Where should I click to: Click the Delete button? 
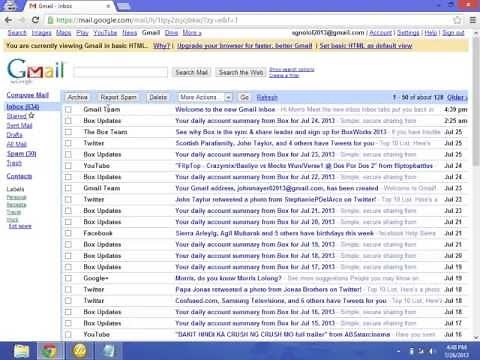[x=158, y=97]
